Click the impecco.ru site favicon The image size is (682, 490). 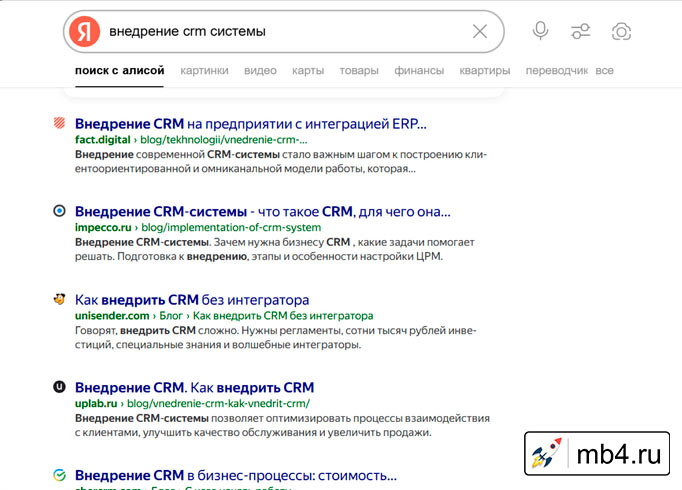60,211
